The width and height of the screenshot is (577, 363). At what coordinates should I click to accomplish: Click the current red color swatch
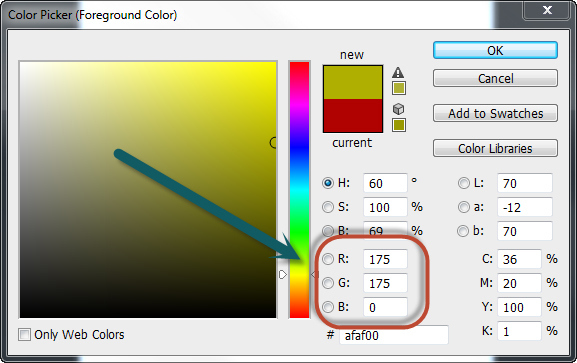tap(353, 116)
